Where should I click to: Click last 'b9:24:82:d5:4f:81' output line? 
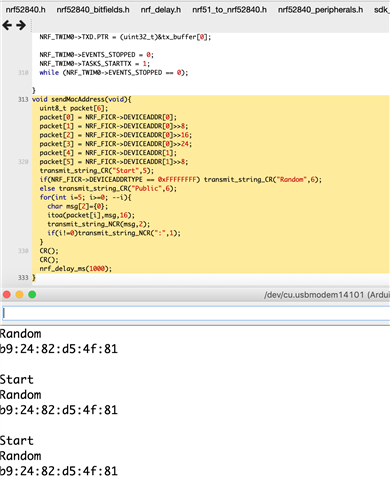(x=59, y=471)
